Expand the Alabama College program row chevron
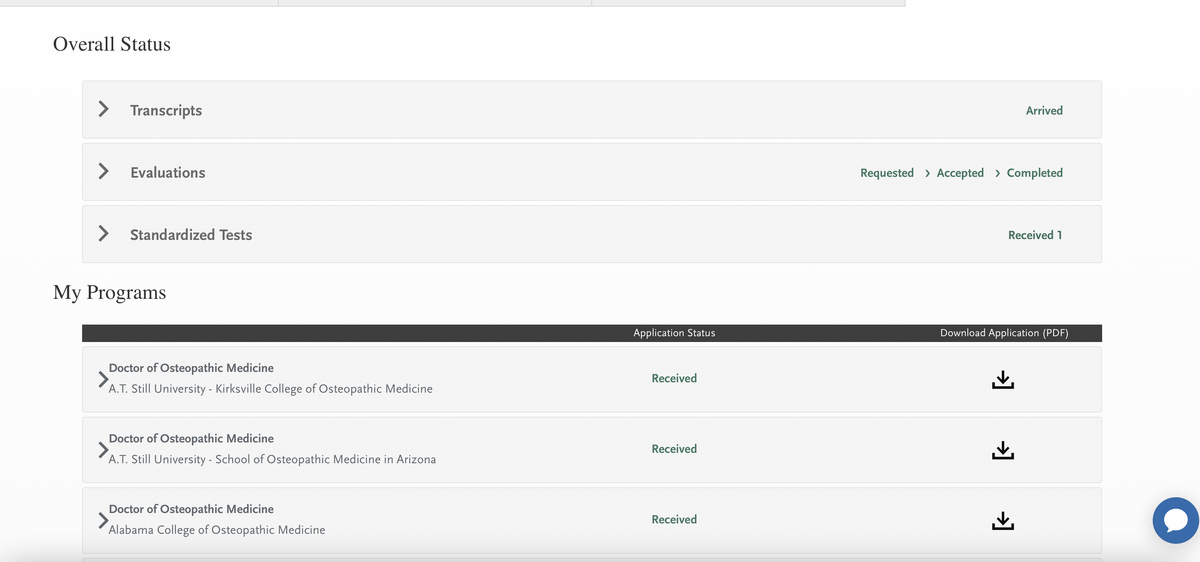 pyautogui.click(x=102, y=520)
